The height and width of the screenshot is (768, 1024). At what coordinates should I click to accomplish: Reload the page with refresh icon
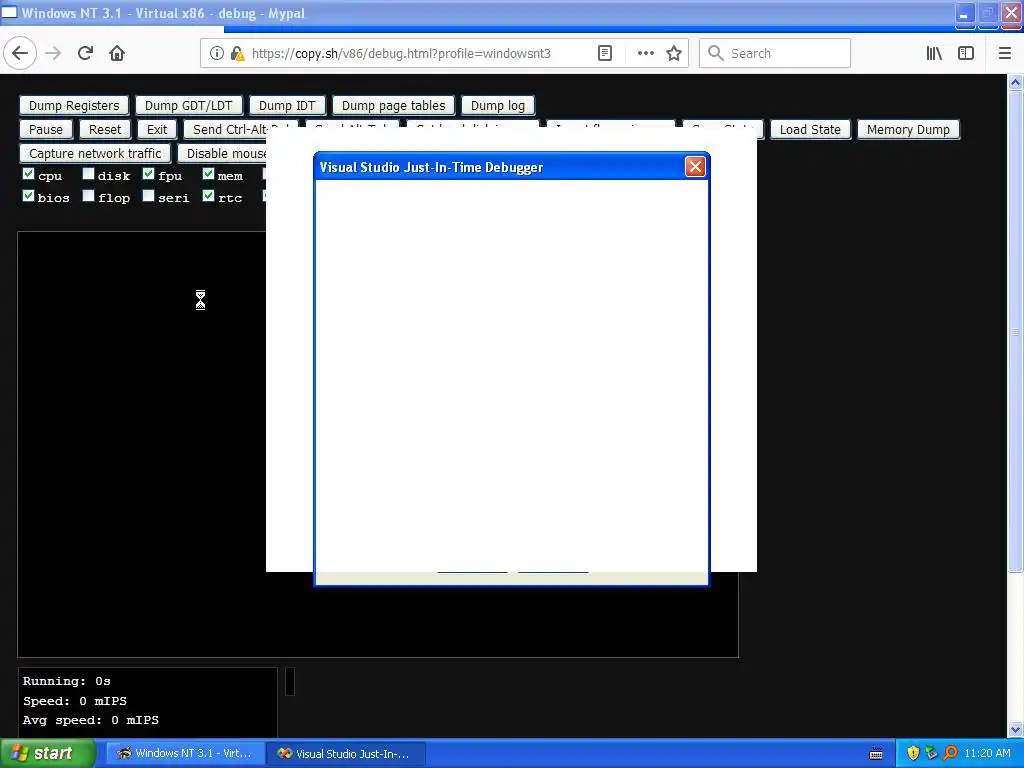click(x=86, y=54)
